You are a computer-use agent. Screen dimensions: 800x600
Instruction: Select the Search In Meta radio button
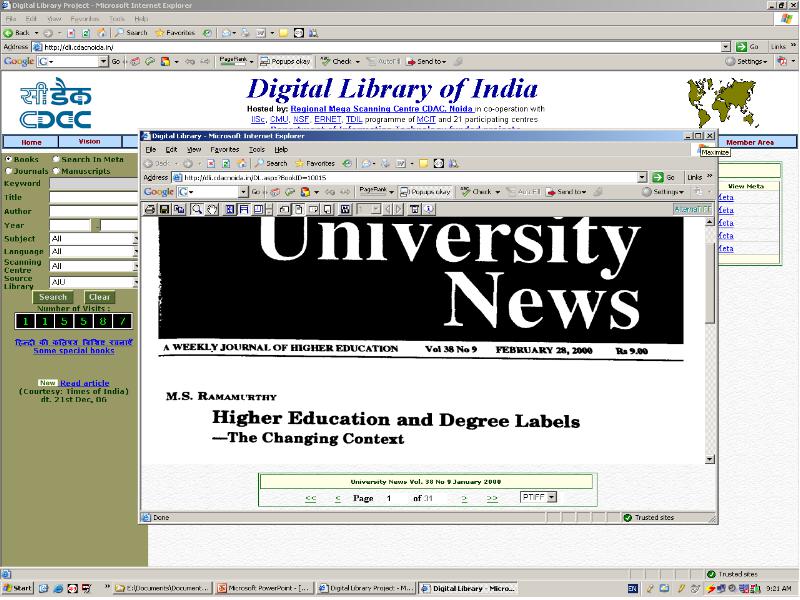56,159
